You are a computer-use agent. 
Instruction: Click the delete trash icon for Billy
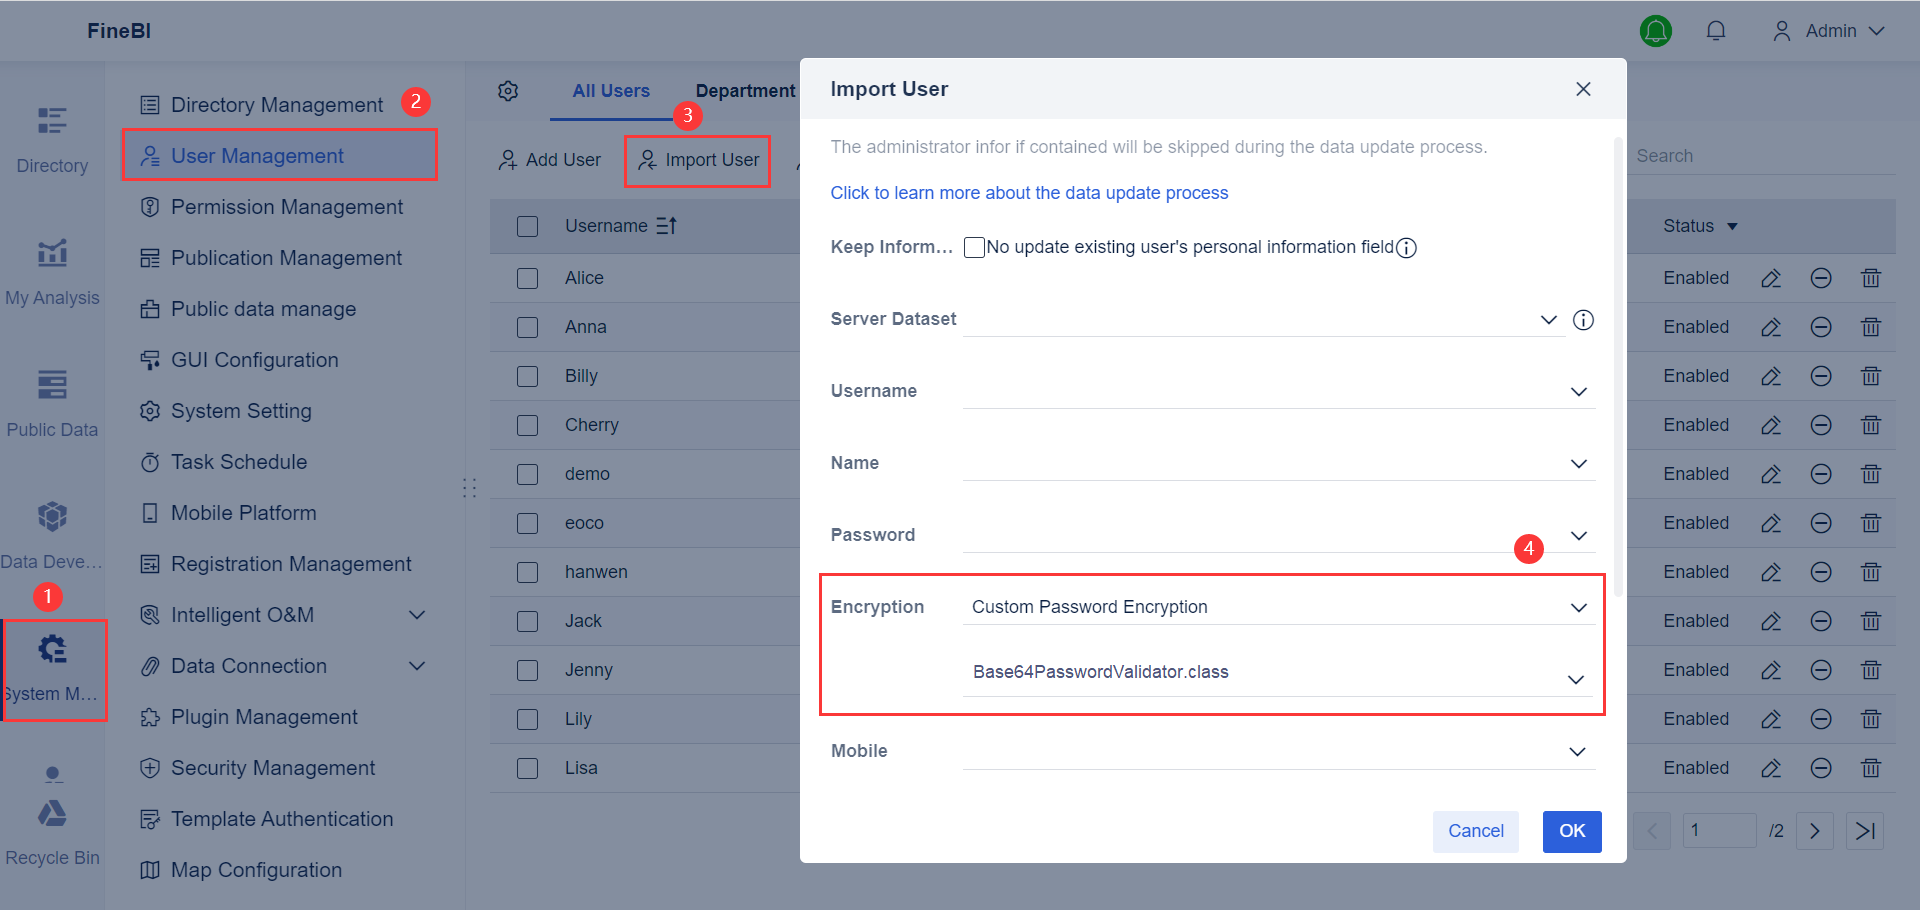(x=1871, y=376)
